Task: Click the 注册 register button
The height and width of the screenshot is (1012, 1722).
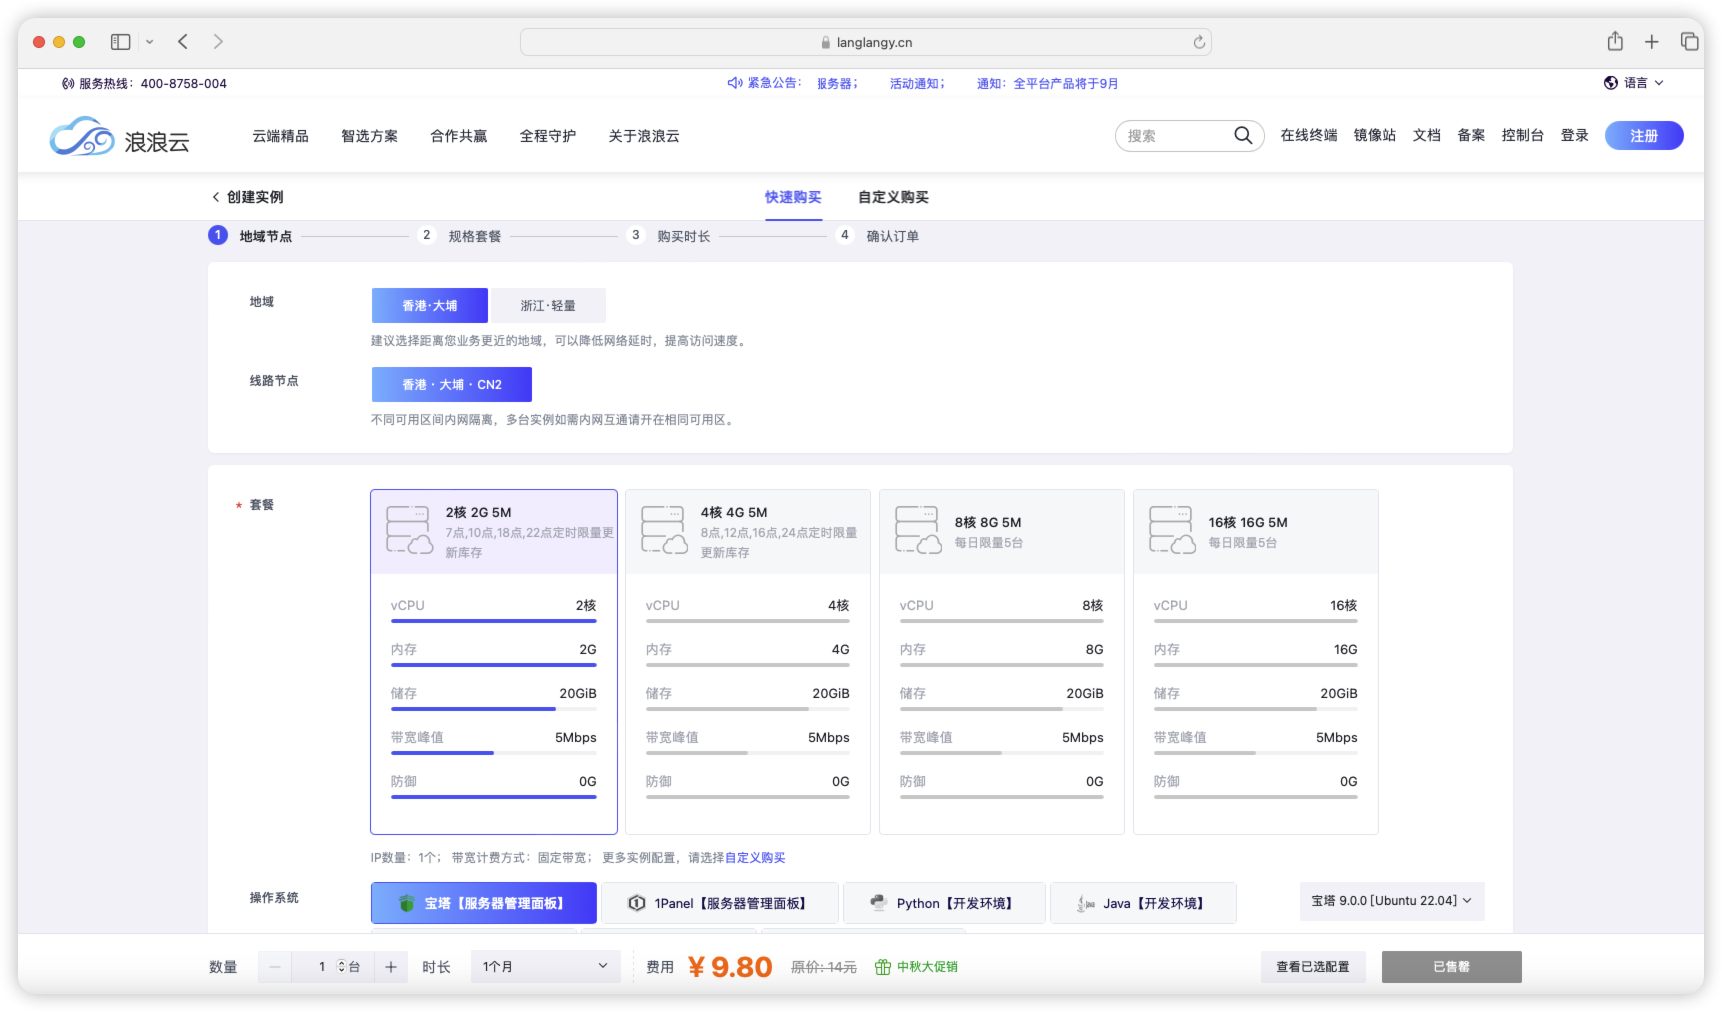Action: (1643, 135)
